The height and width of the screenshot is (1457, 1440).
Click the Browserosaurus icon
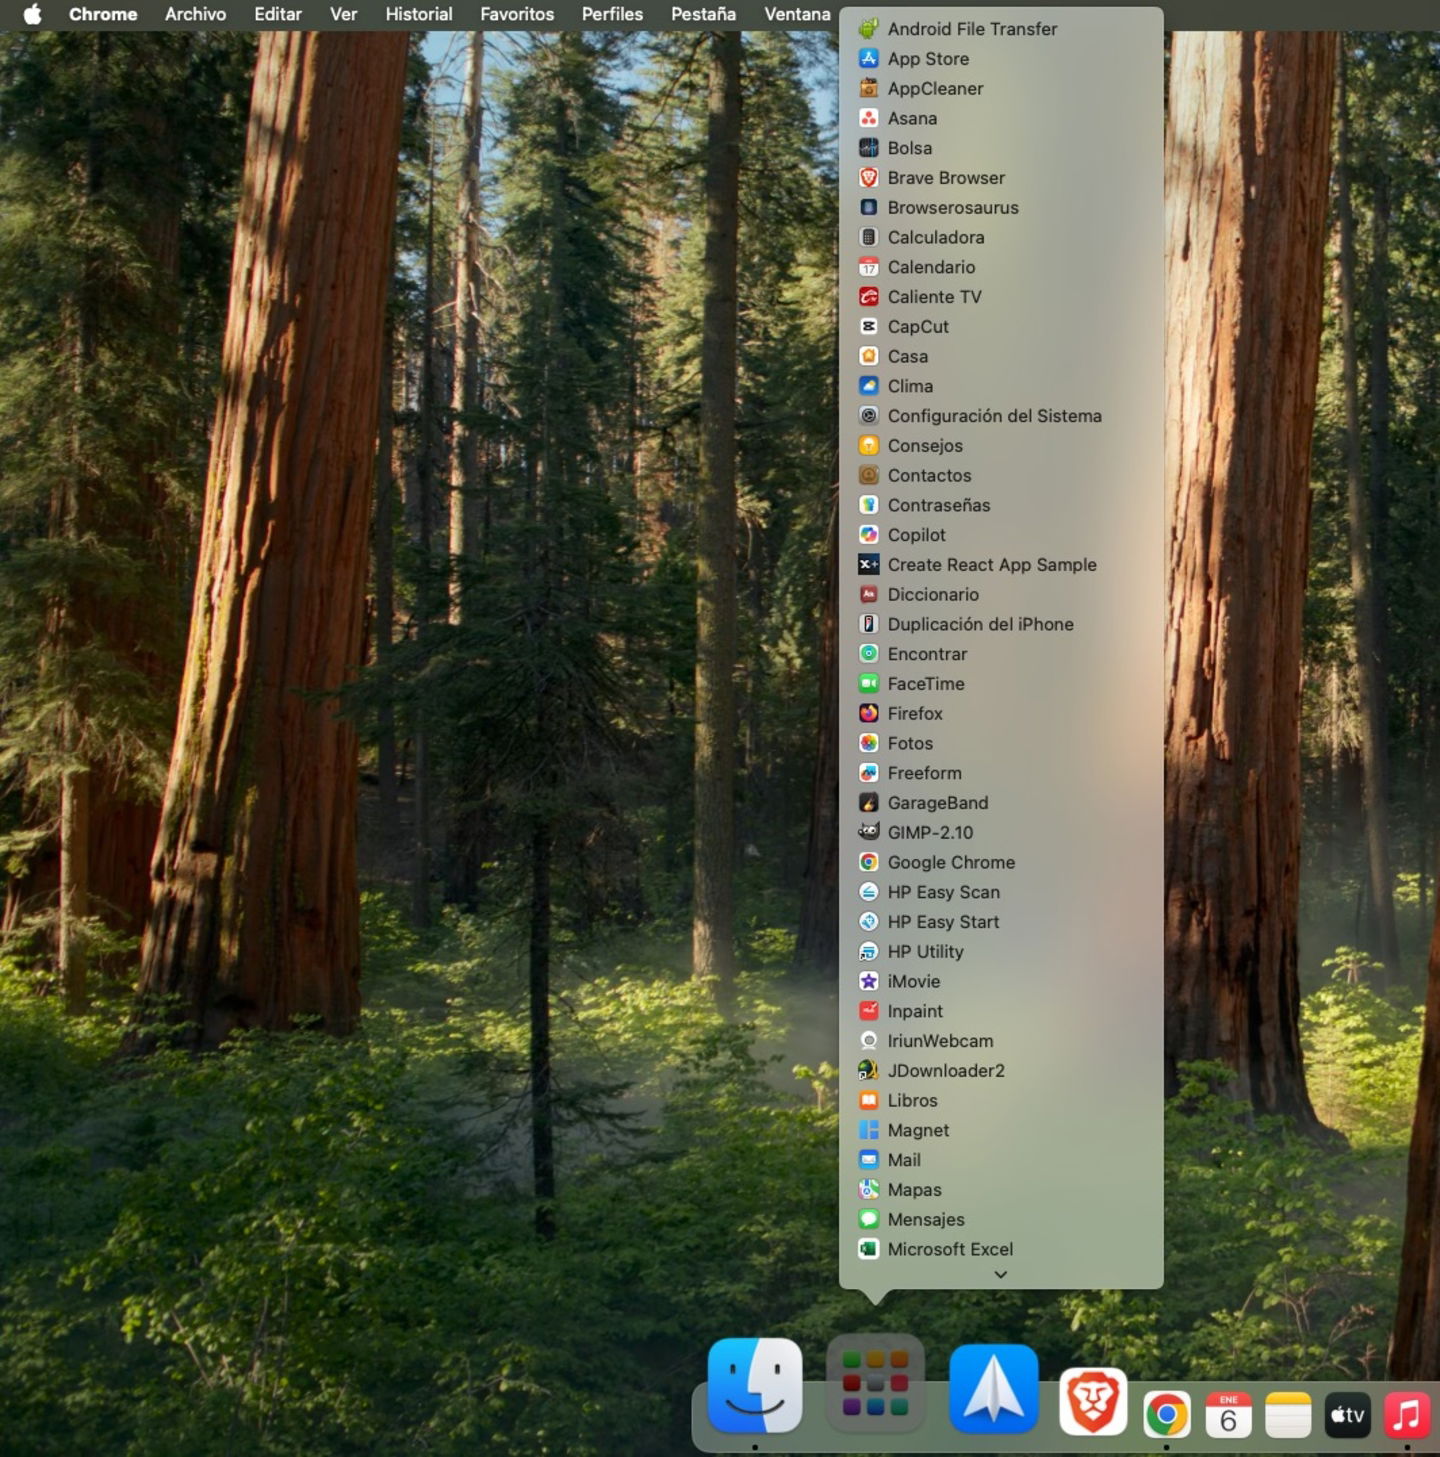pyautogui.click(x=869, y=208)
